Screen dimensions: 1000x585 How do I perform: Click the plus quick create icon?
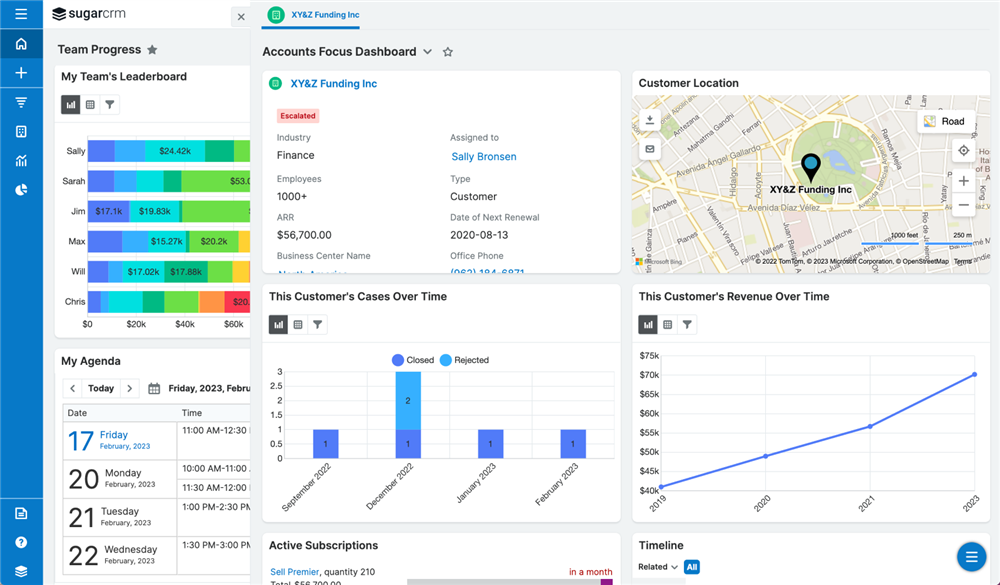21,73
